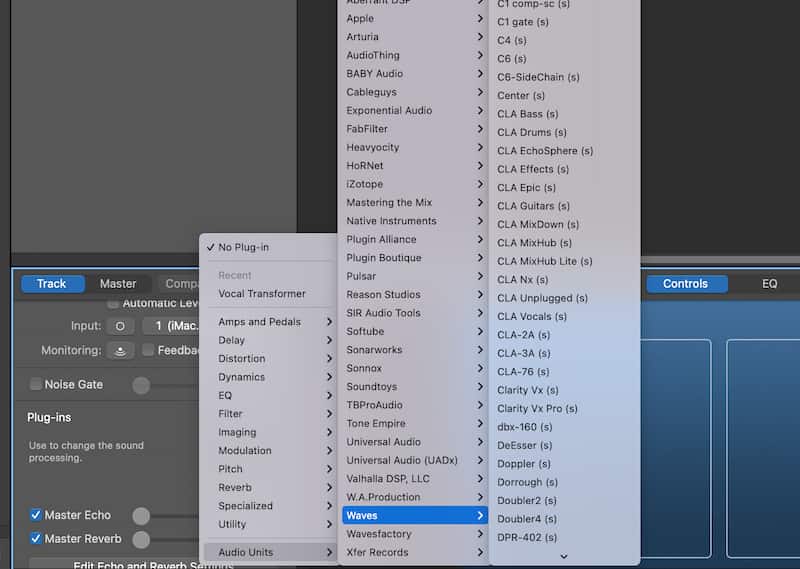This screenshot has width=800, height=569.
Task: Expand the Imaging submenu
Action: pos(268,432)
